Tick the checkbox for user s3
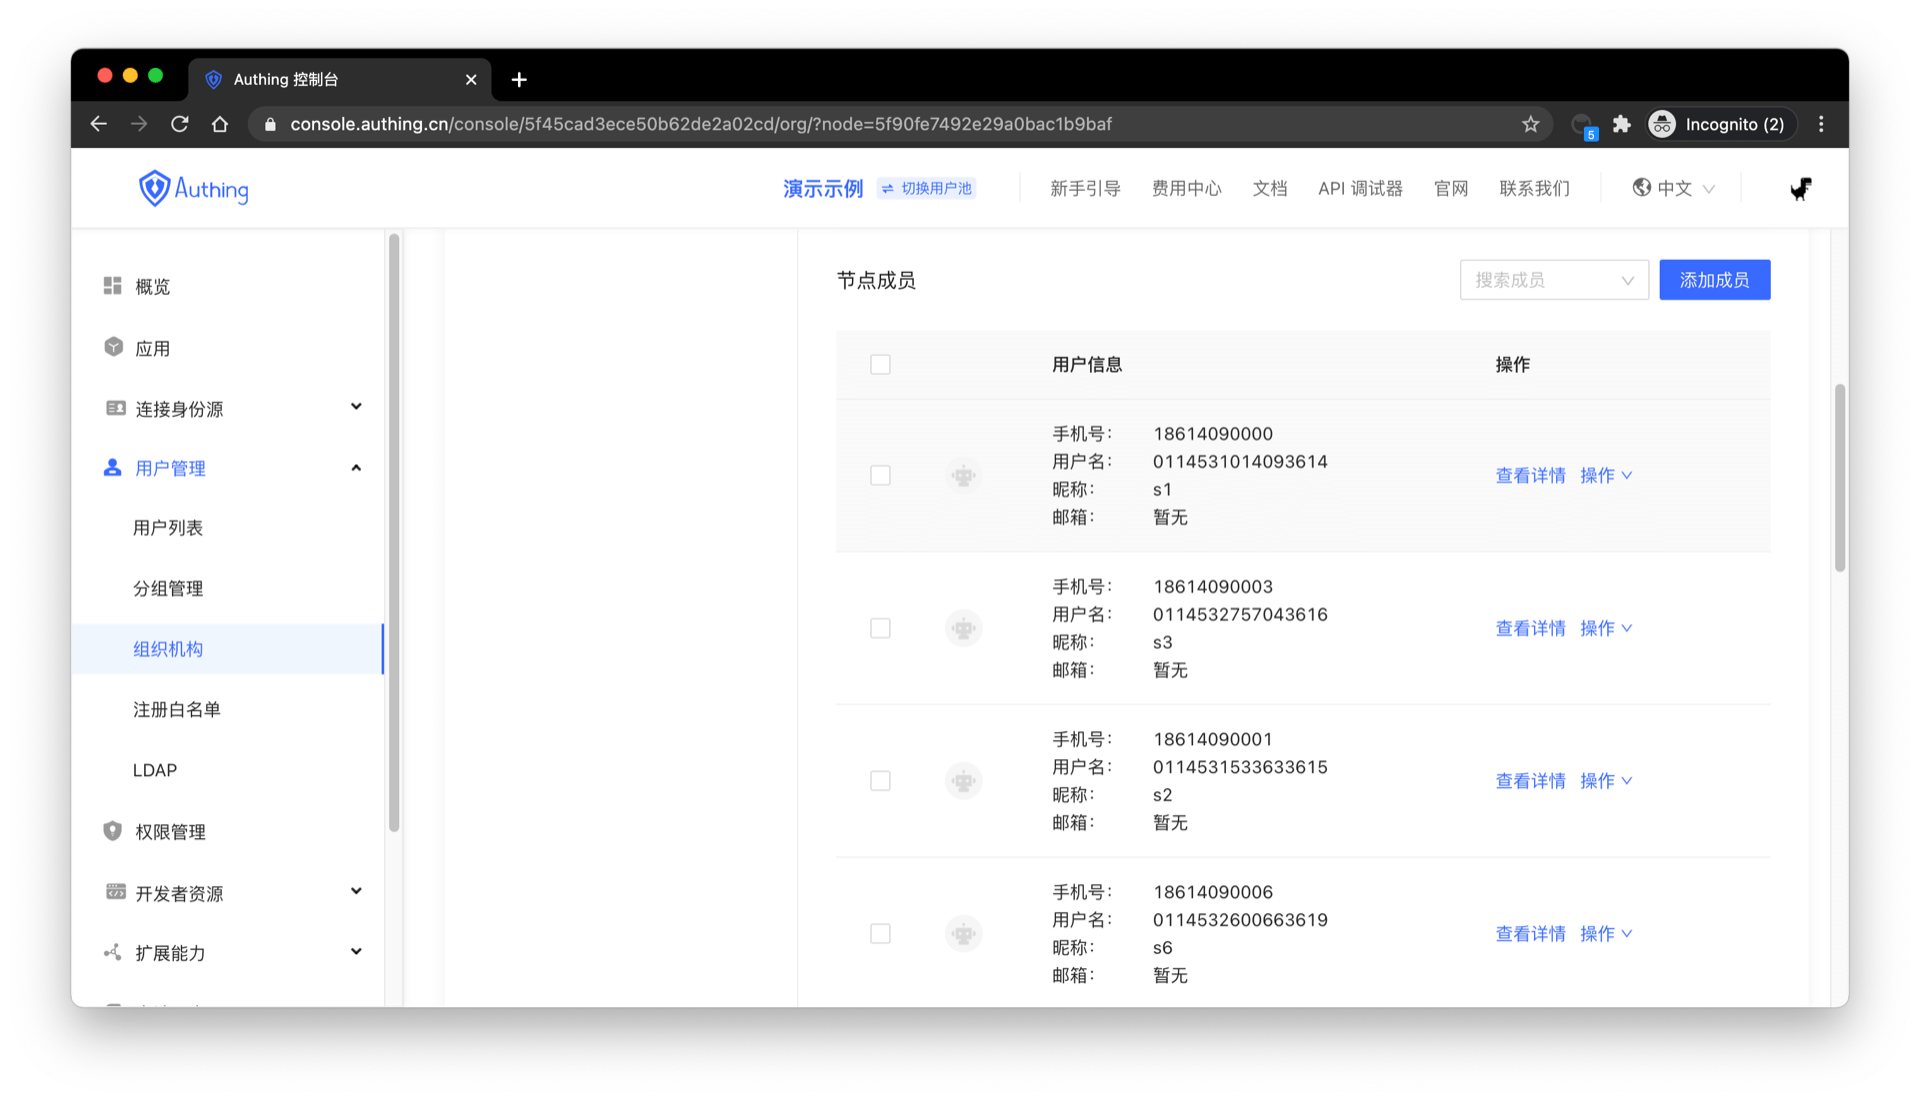1920x1101 pixels. (x=880, y=628)
